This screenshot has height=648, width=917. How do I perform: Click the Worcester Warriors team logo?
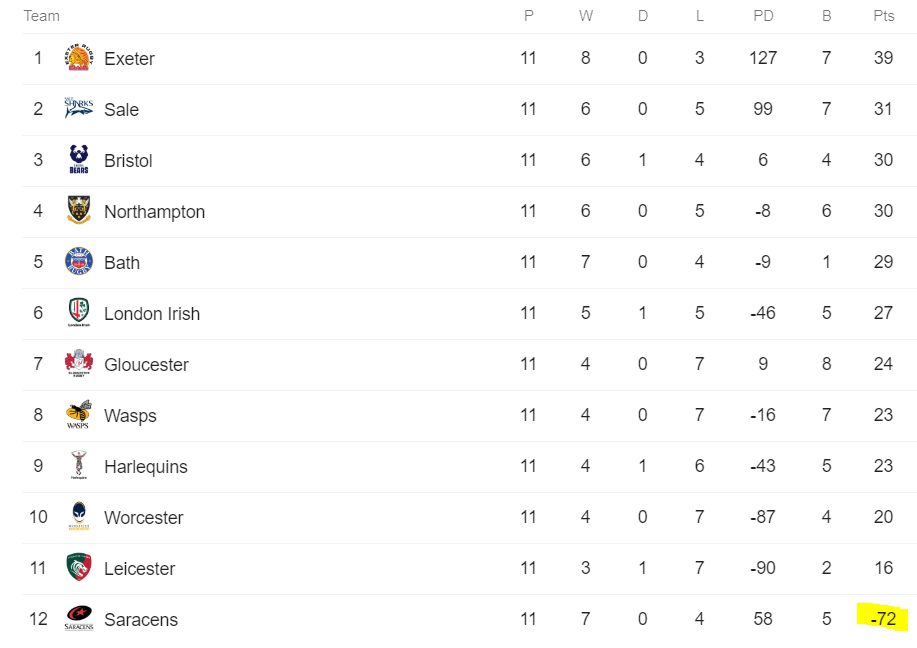point(79,517)
